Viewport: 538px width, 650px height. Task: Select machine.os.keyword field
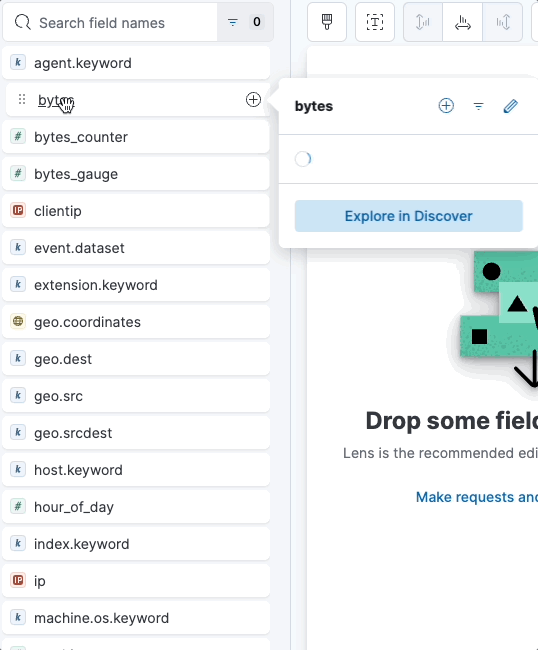tap(136, 618)
